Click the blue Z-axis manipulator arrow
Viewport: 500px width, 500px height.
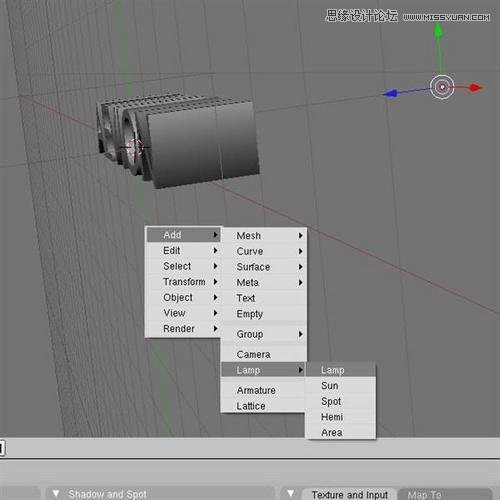click(390, 94)
